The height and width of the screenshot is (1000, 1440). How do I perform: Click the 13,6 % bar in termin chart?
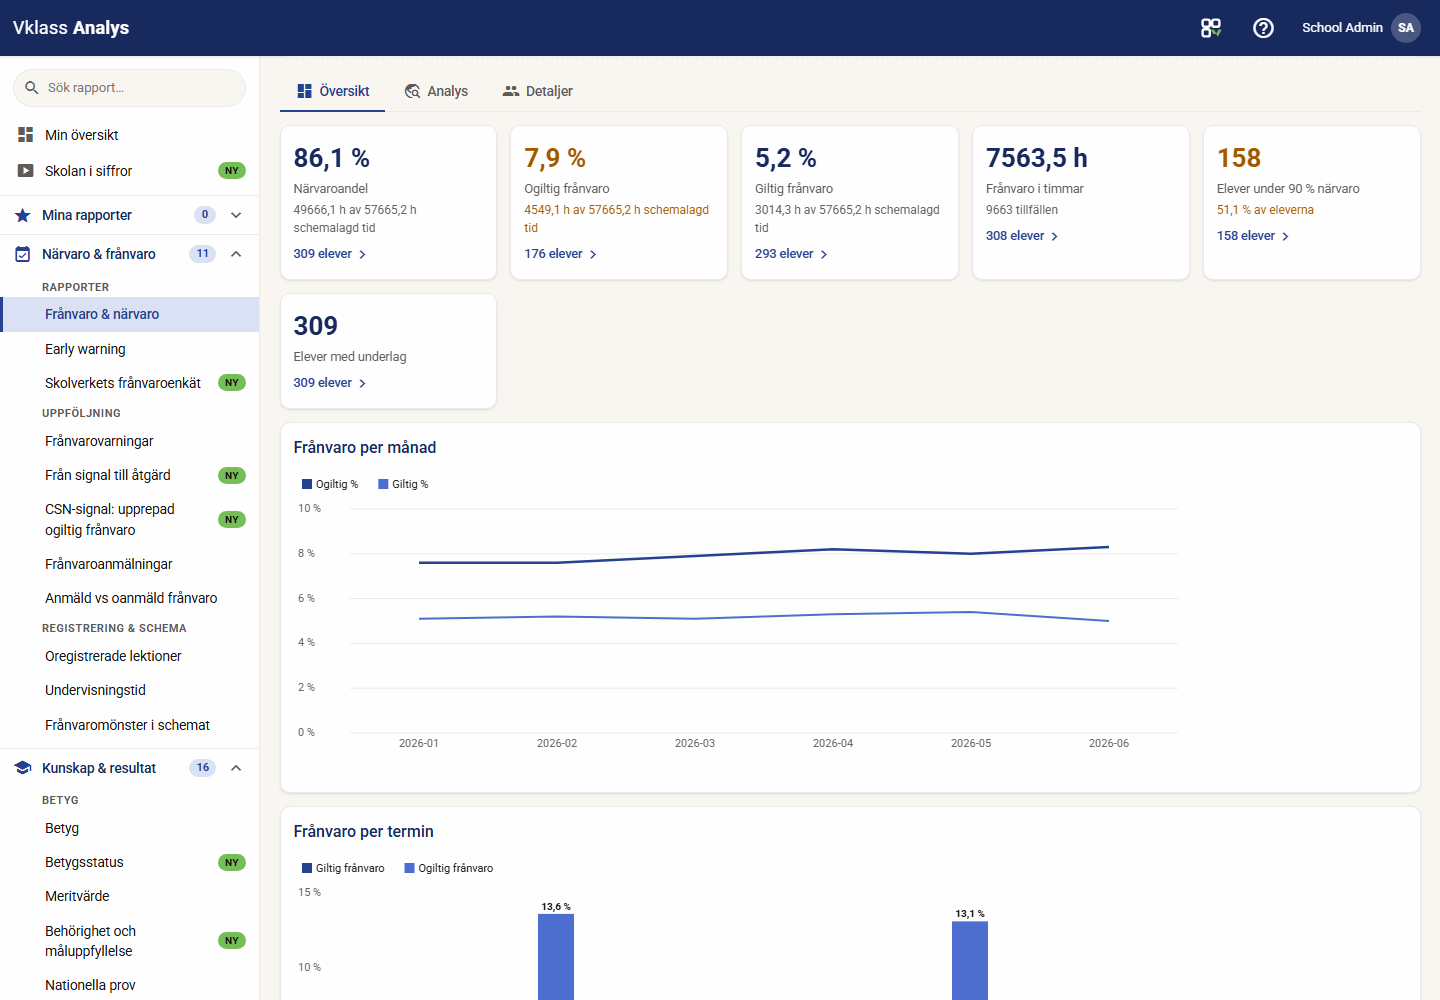coord(556,957)
